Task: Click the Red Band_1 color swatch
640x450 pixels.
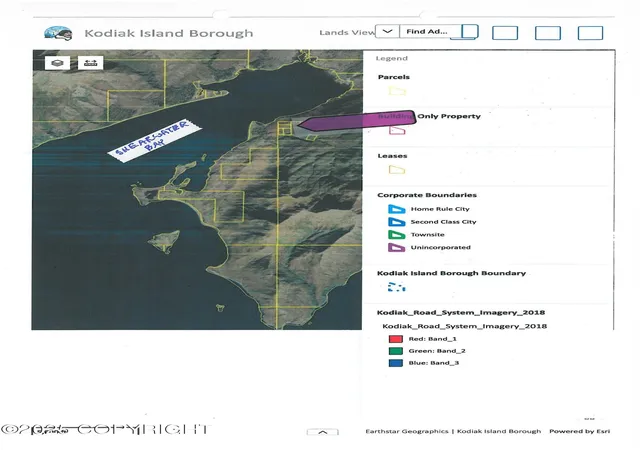Action: pyautogui.click(x=396, y=339)
